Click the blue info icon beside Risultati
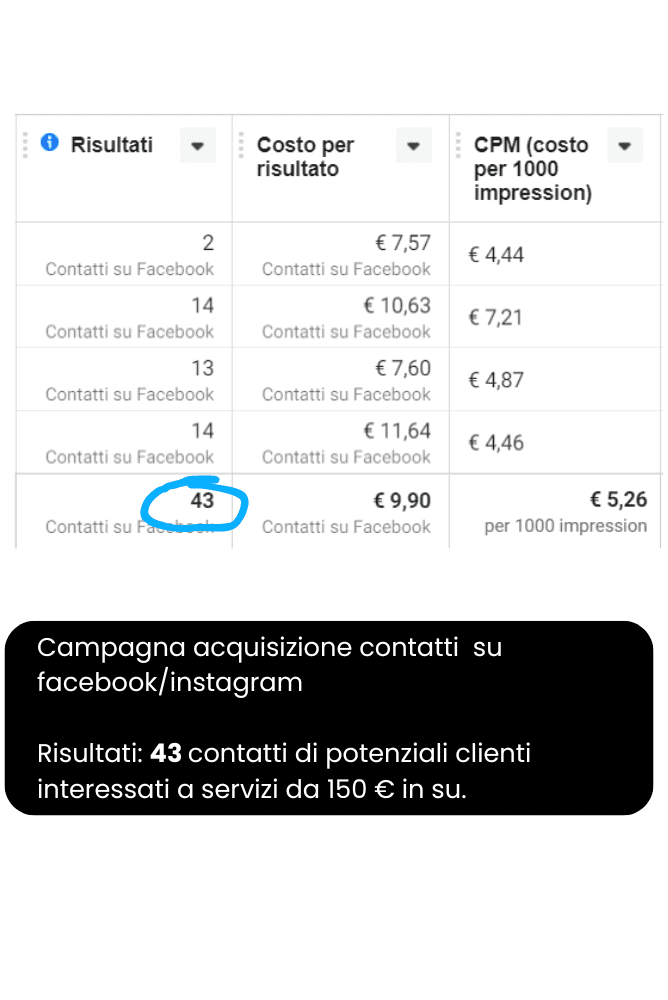The width and height of the screenshot is (668, 1000). 50,142
